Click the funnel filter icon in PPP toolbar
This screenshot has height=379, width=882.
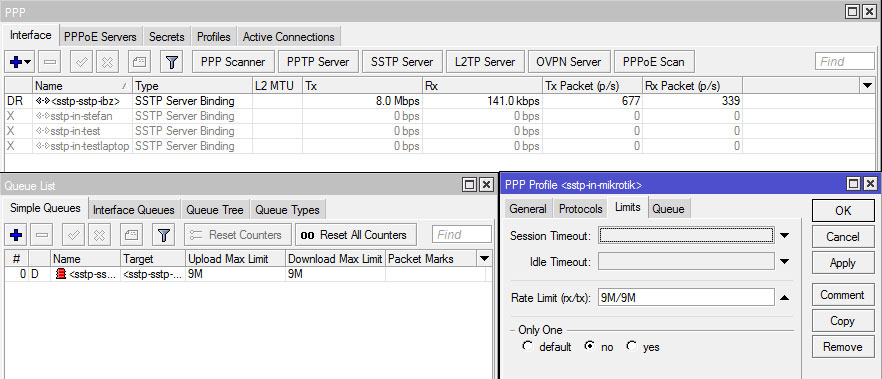[x=172, y=62]
